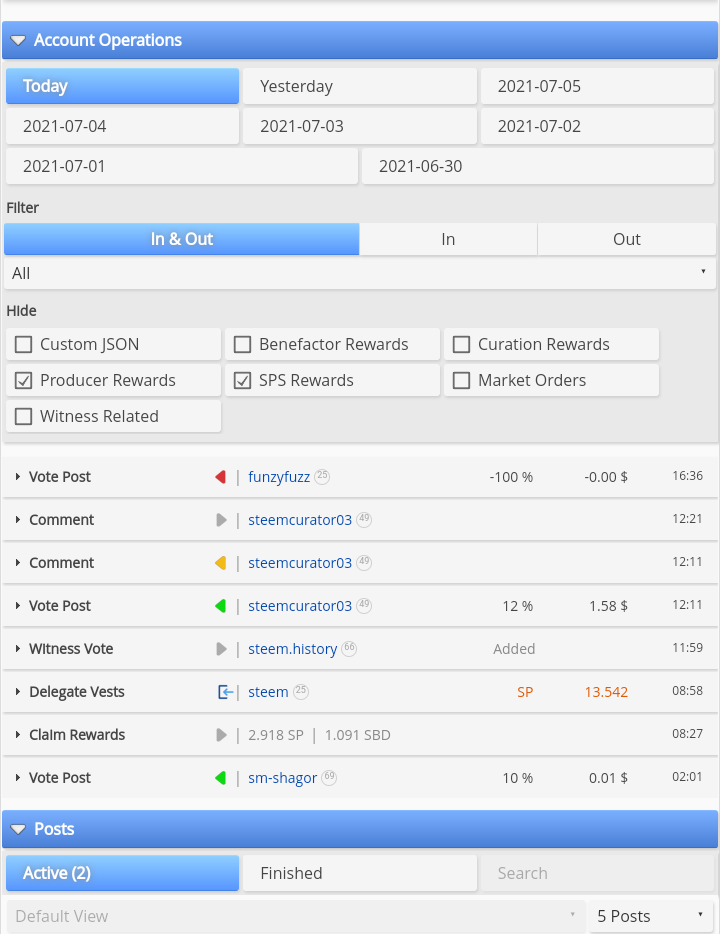Viewport: 720px width, 934px height.
Task: Select the 2021-07-02 date tab
Action: click(x=597, y=126)
